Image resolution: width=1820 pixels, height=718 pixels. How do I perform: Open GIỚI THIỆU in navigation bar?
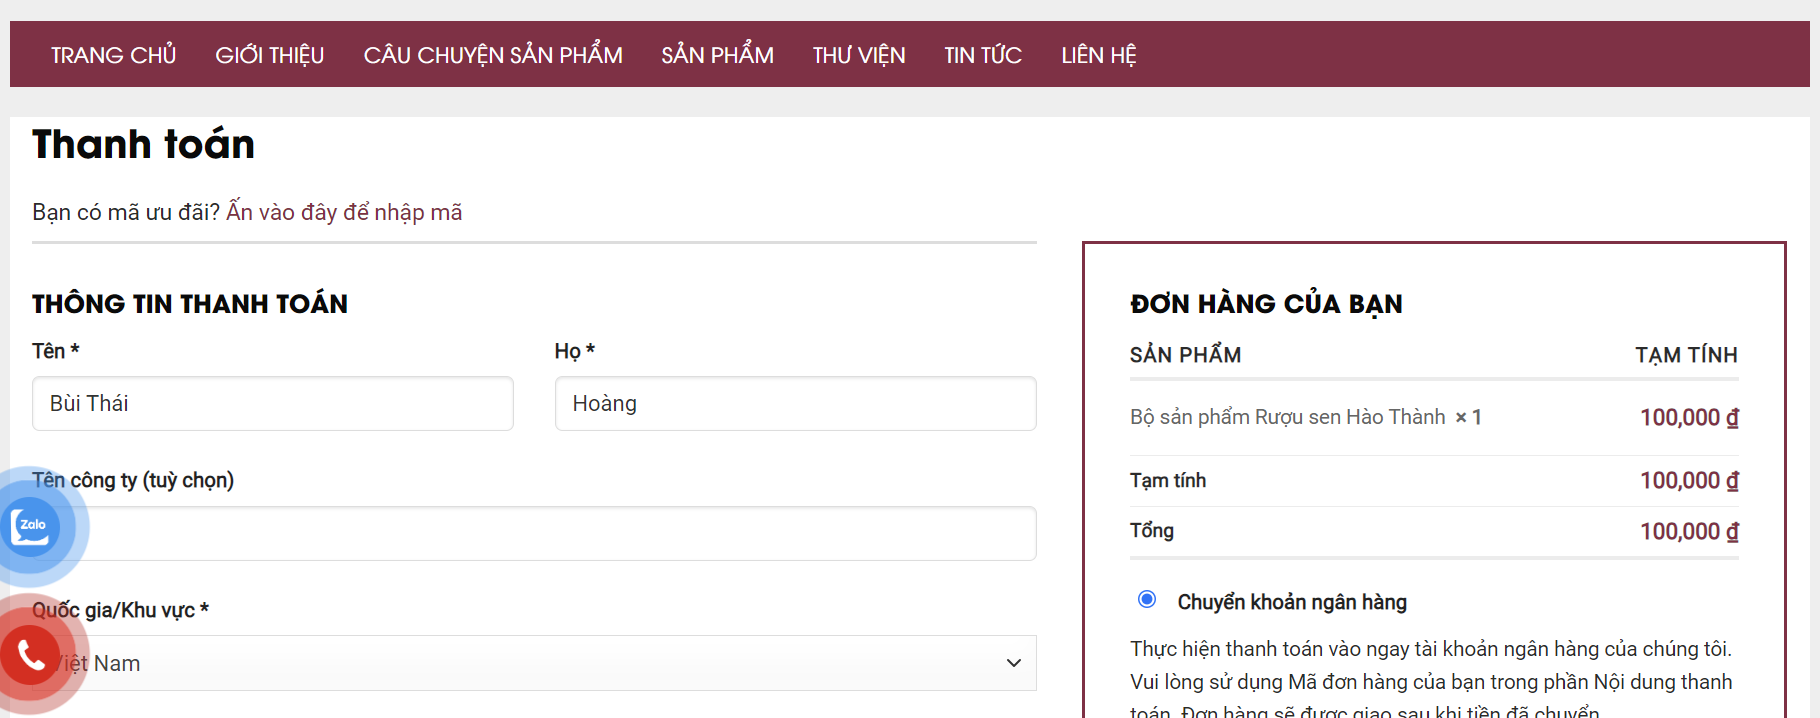pyautogui.click(x=269, y=55)
